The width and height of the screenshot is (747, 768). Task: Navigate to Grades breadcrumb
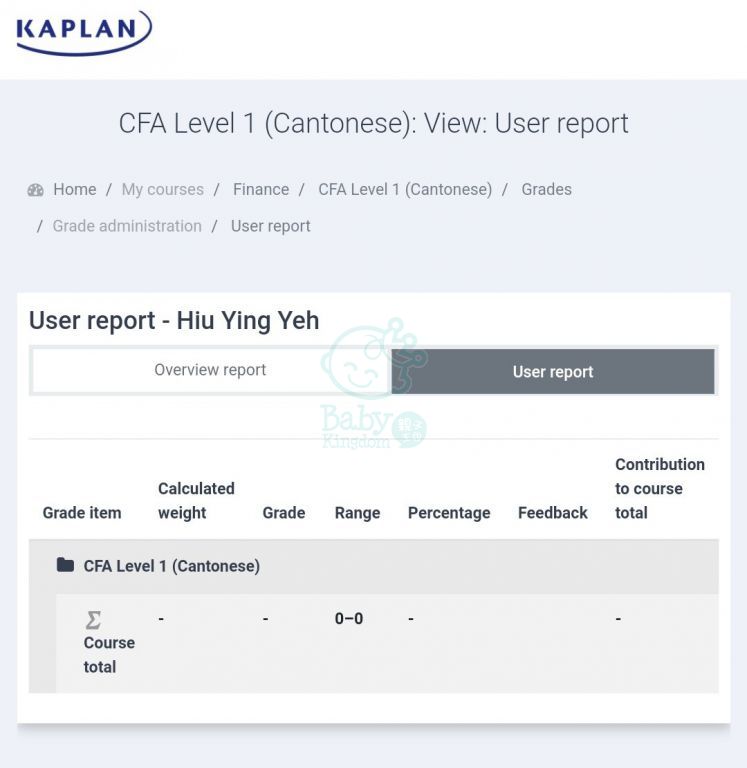click(x=546, y=189)
